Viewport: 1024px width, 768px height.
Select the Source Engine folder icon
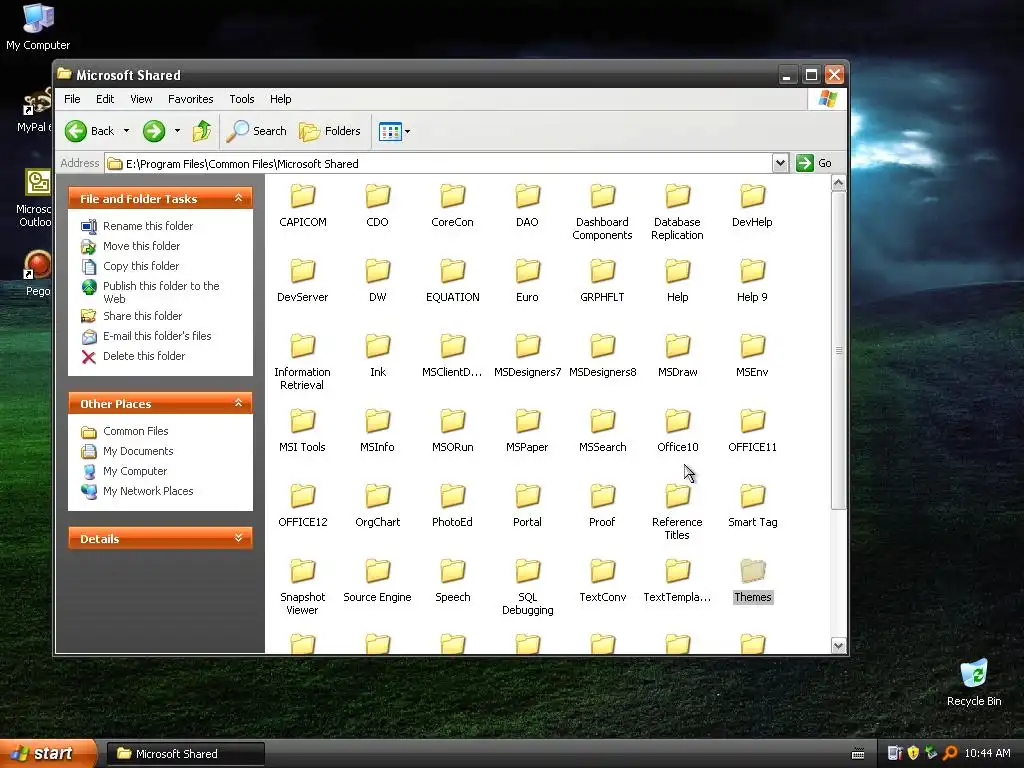pyautogui.click(x=377, y=571)
